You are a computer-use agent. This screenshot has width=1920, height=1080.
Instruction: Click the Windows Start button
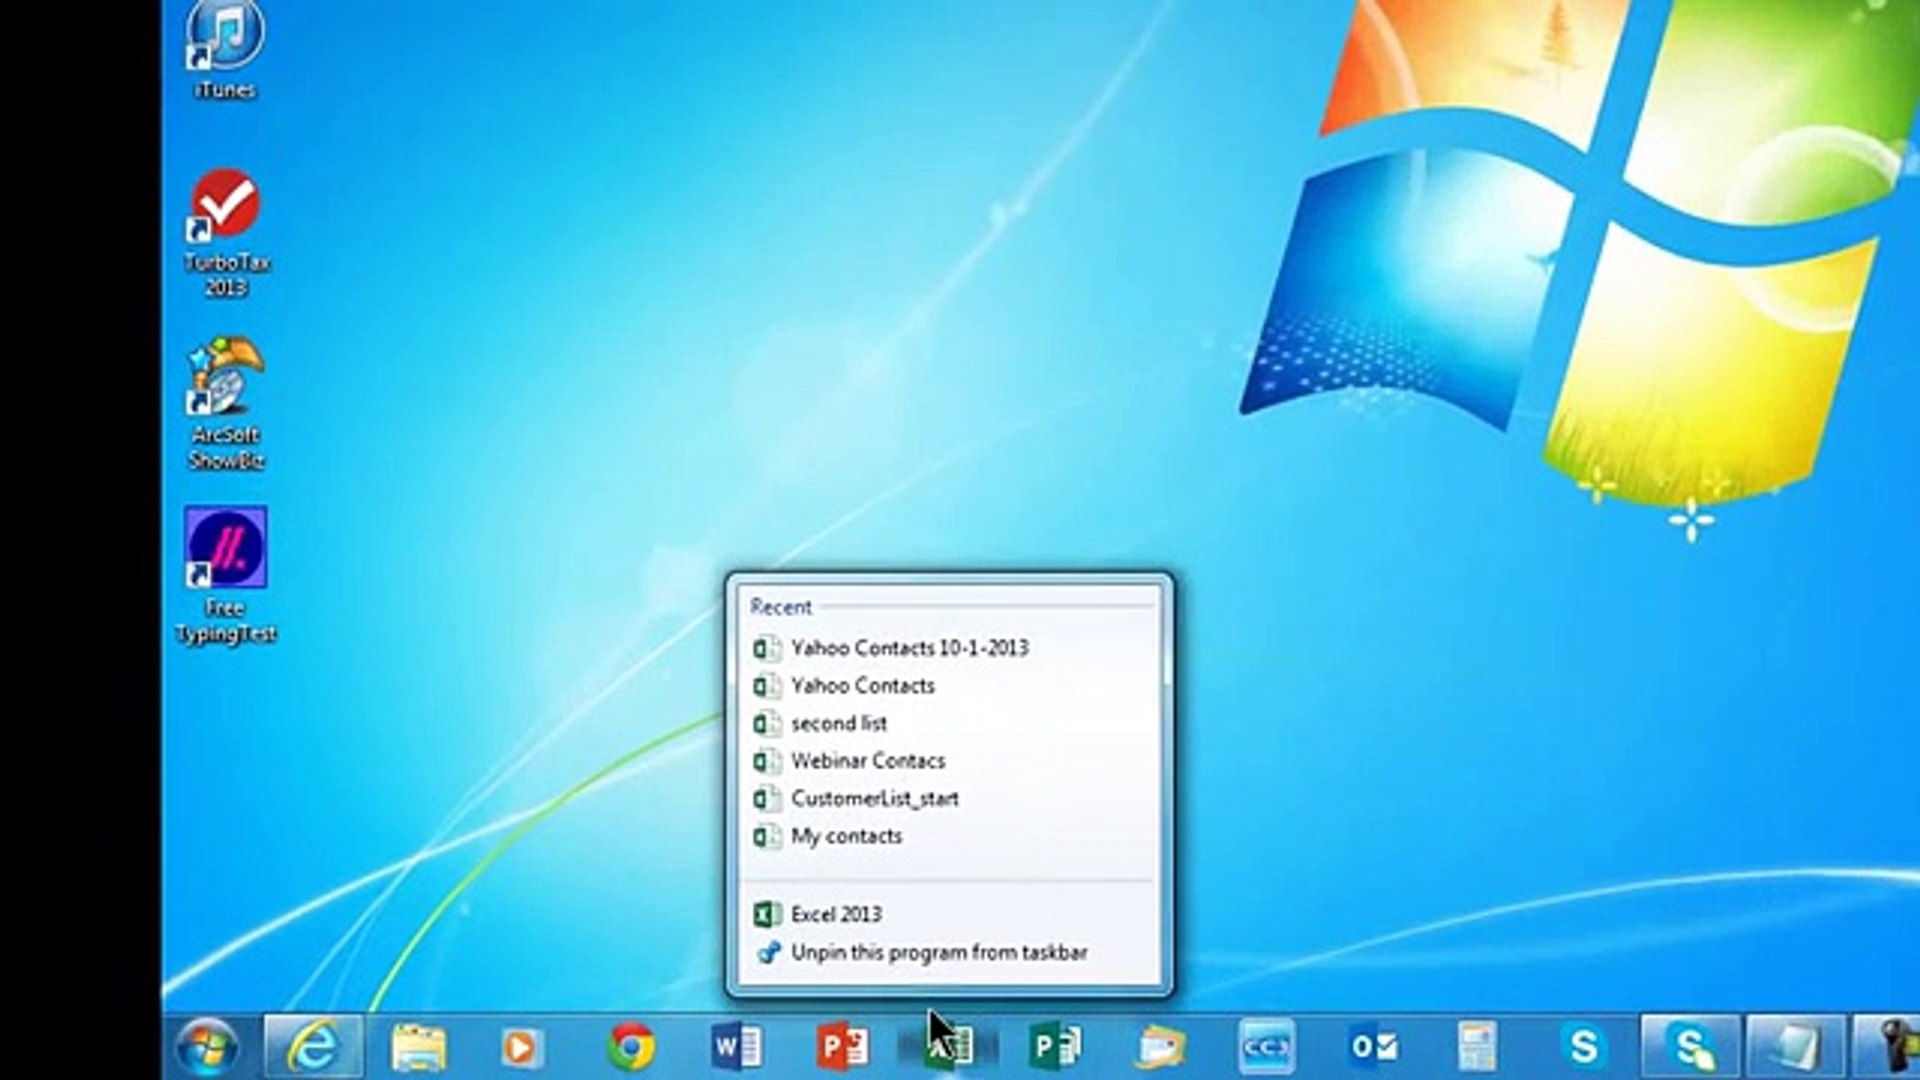tap(207, 1047)
